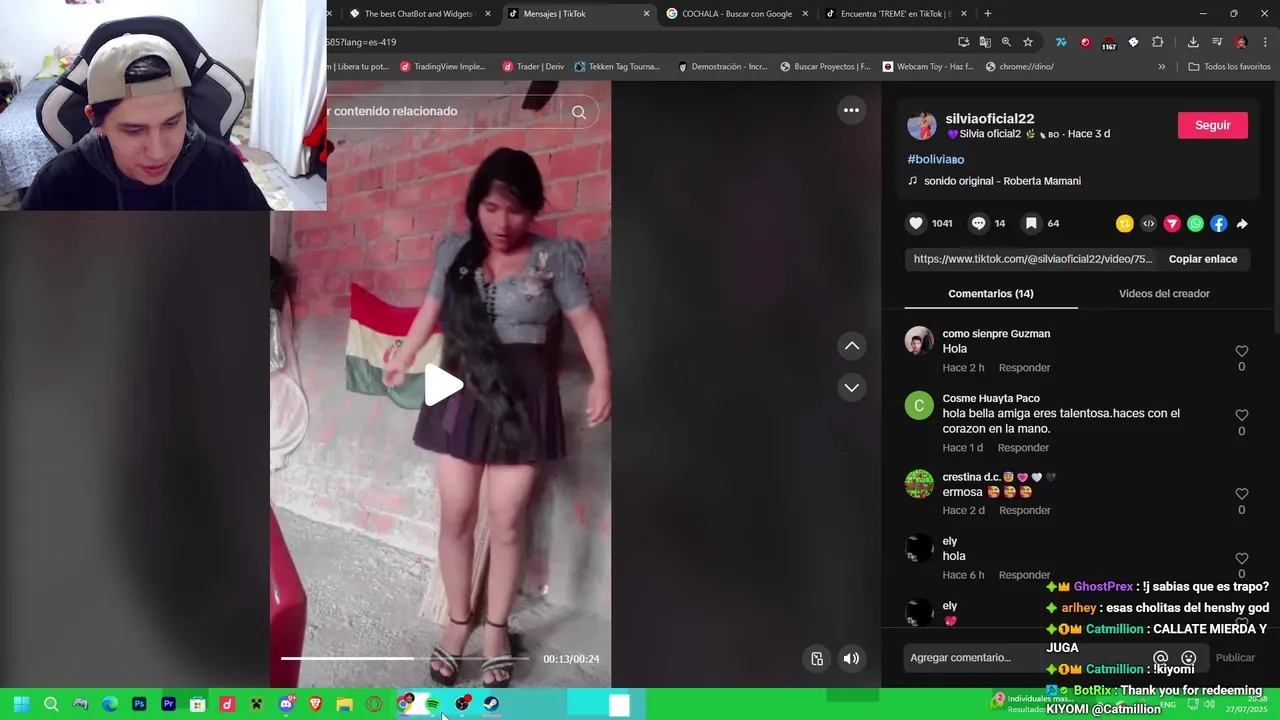1280x720 pixels.
Task: Select the Comentarios (14) tab
Action: [991, 293]
